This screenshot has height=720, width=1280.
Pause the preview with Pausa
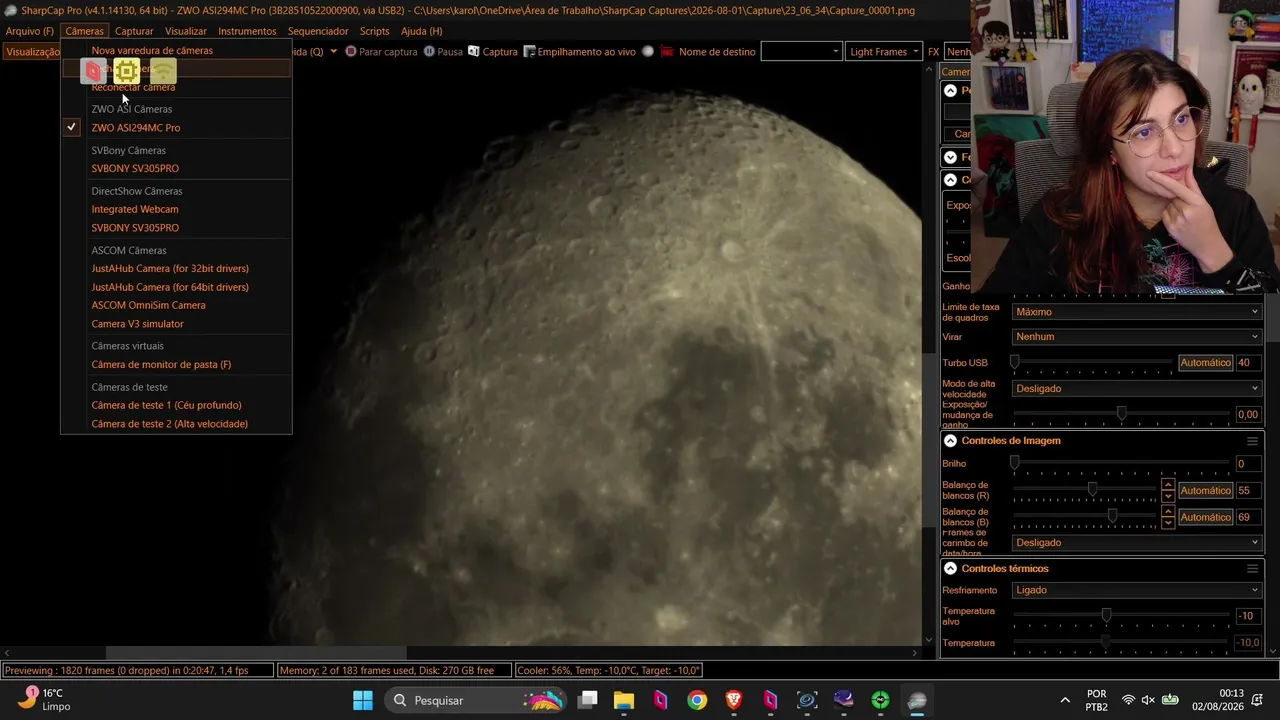click(443, 51)
